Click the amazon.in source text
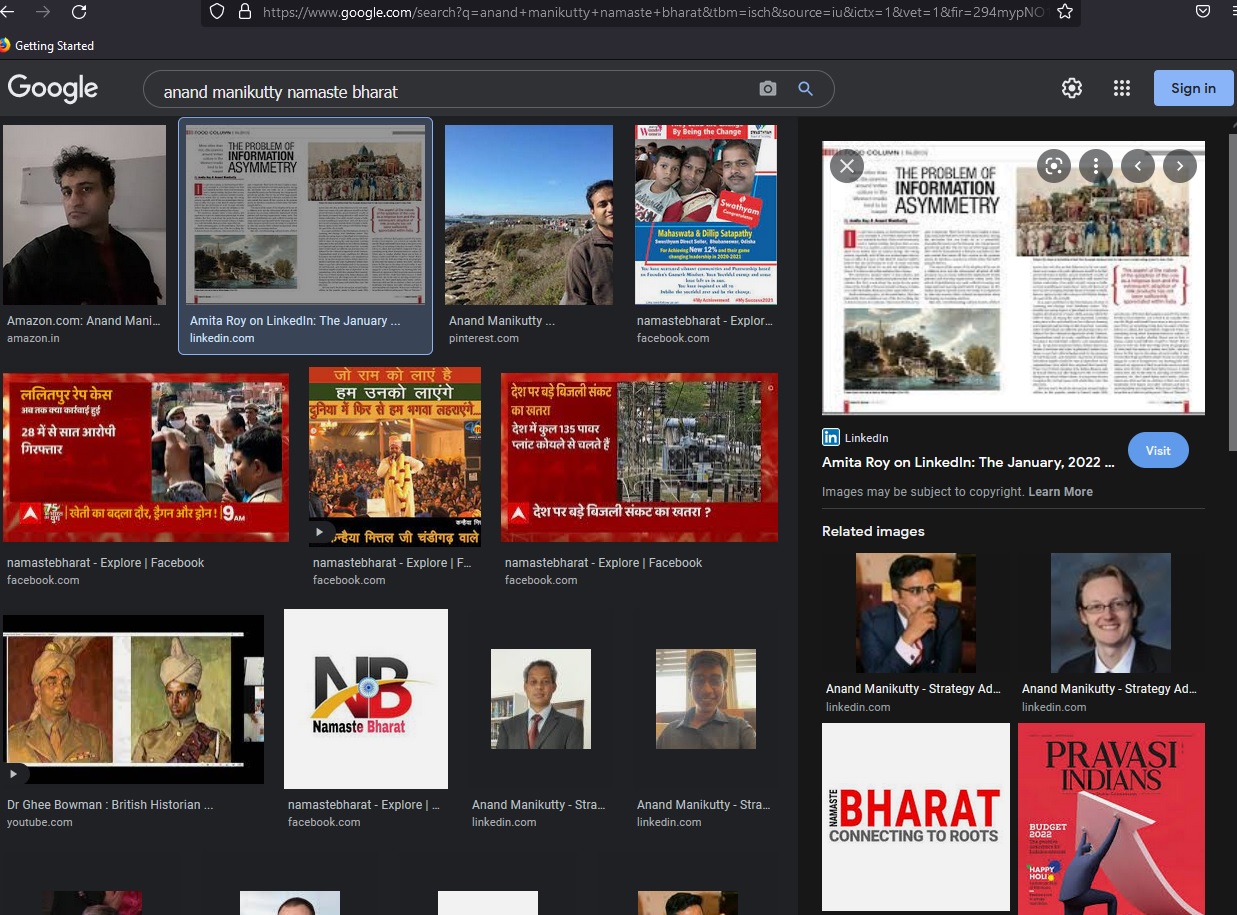Viewport: 1237px width, 915px height. (x=33, y=339)
